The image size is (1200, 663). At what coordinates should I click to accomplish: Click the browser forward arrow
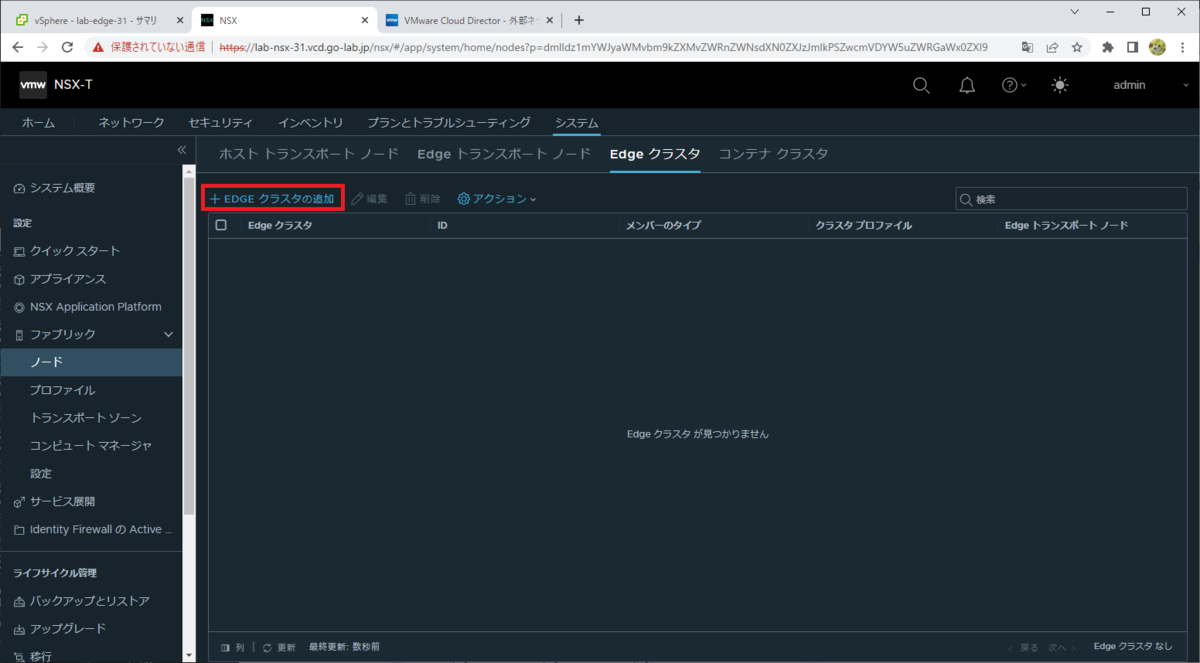coord(43,47)
